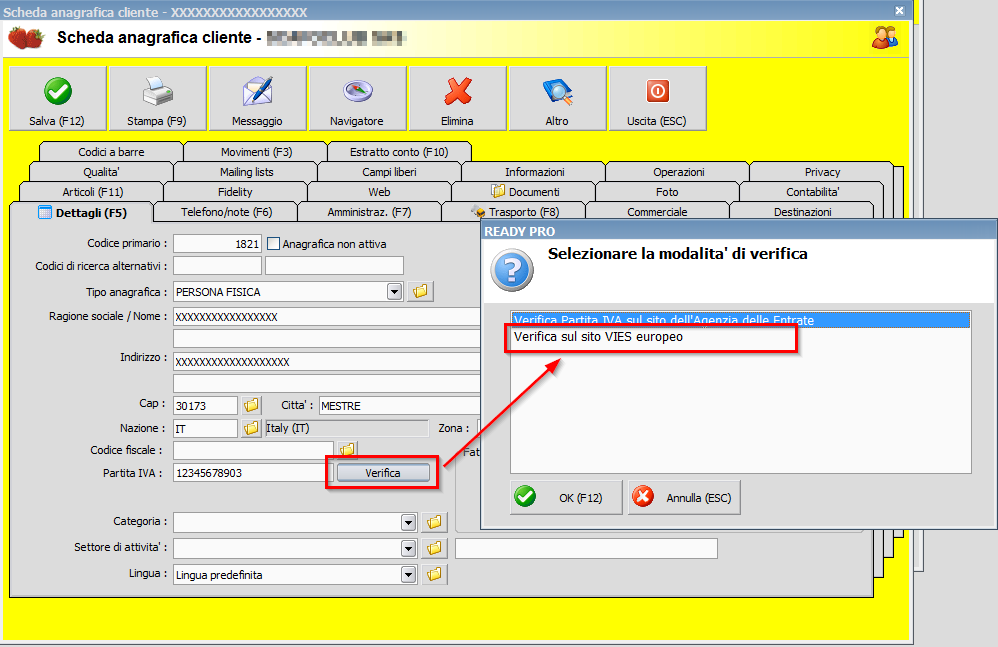Expand the Categoria dropdown
998x647 pixels.
(x=409, y=522)
